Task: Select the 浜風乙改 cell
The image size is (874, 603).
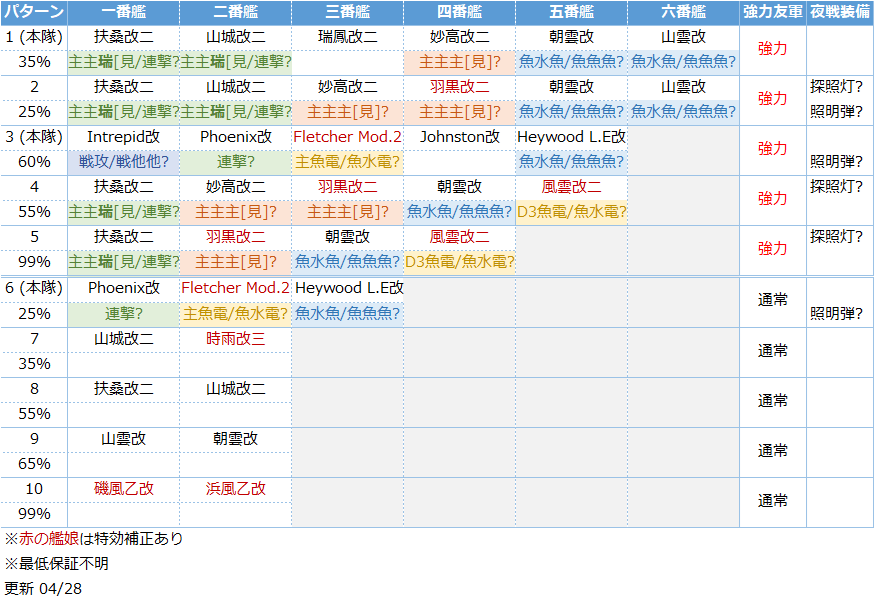Action: [x=236, y=489]
